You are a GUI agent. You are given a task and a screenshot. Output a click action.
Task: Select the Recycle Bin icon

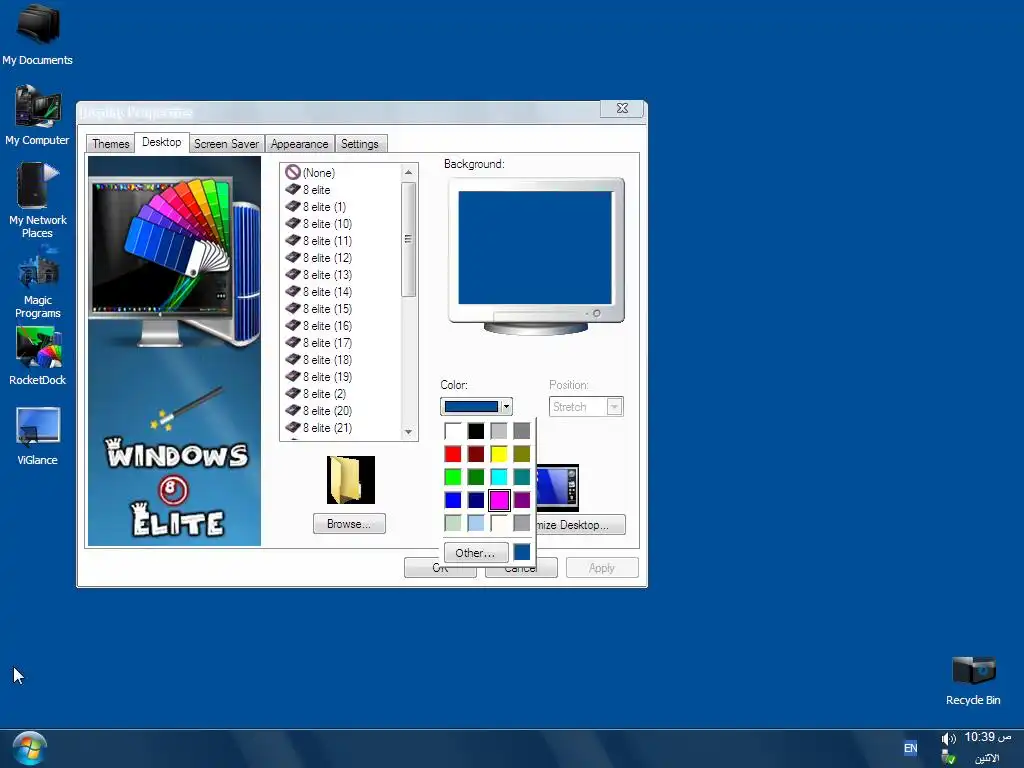coord(973,680)
